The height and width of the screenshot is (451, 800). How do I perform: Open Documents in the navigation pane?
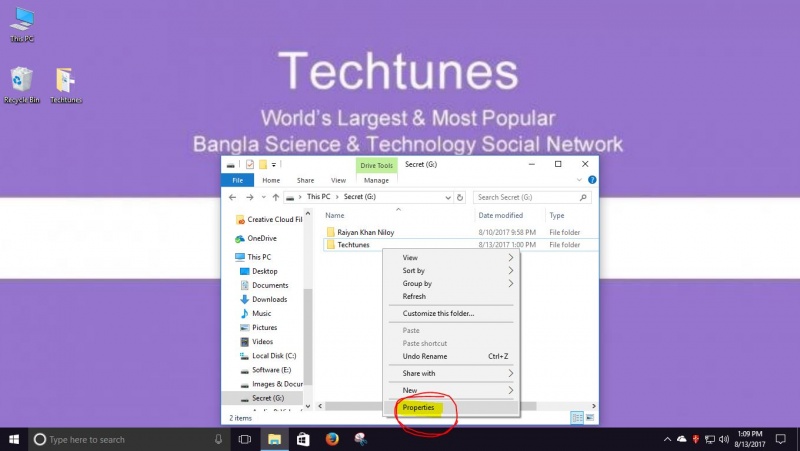[264, 285]
